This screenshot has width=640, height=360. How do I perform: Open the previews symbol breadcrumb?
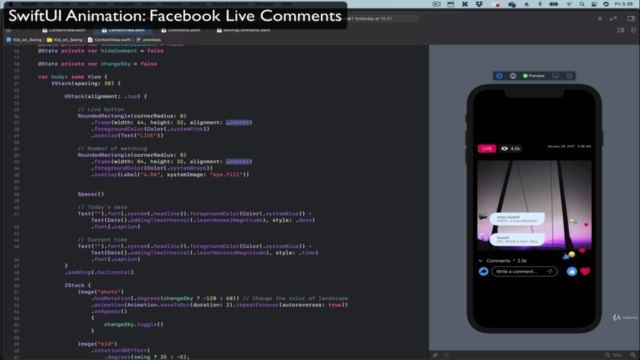(149, 40)
